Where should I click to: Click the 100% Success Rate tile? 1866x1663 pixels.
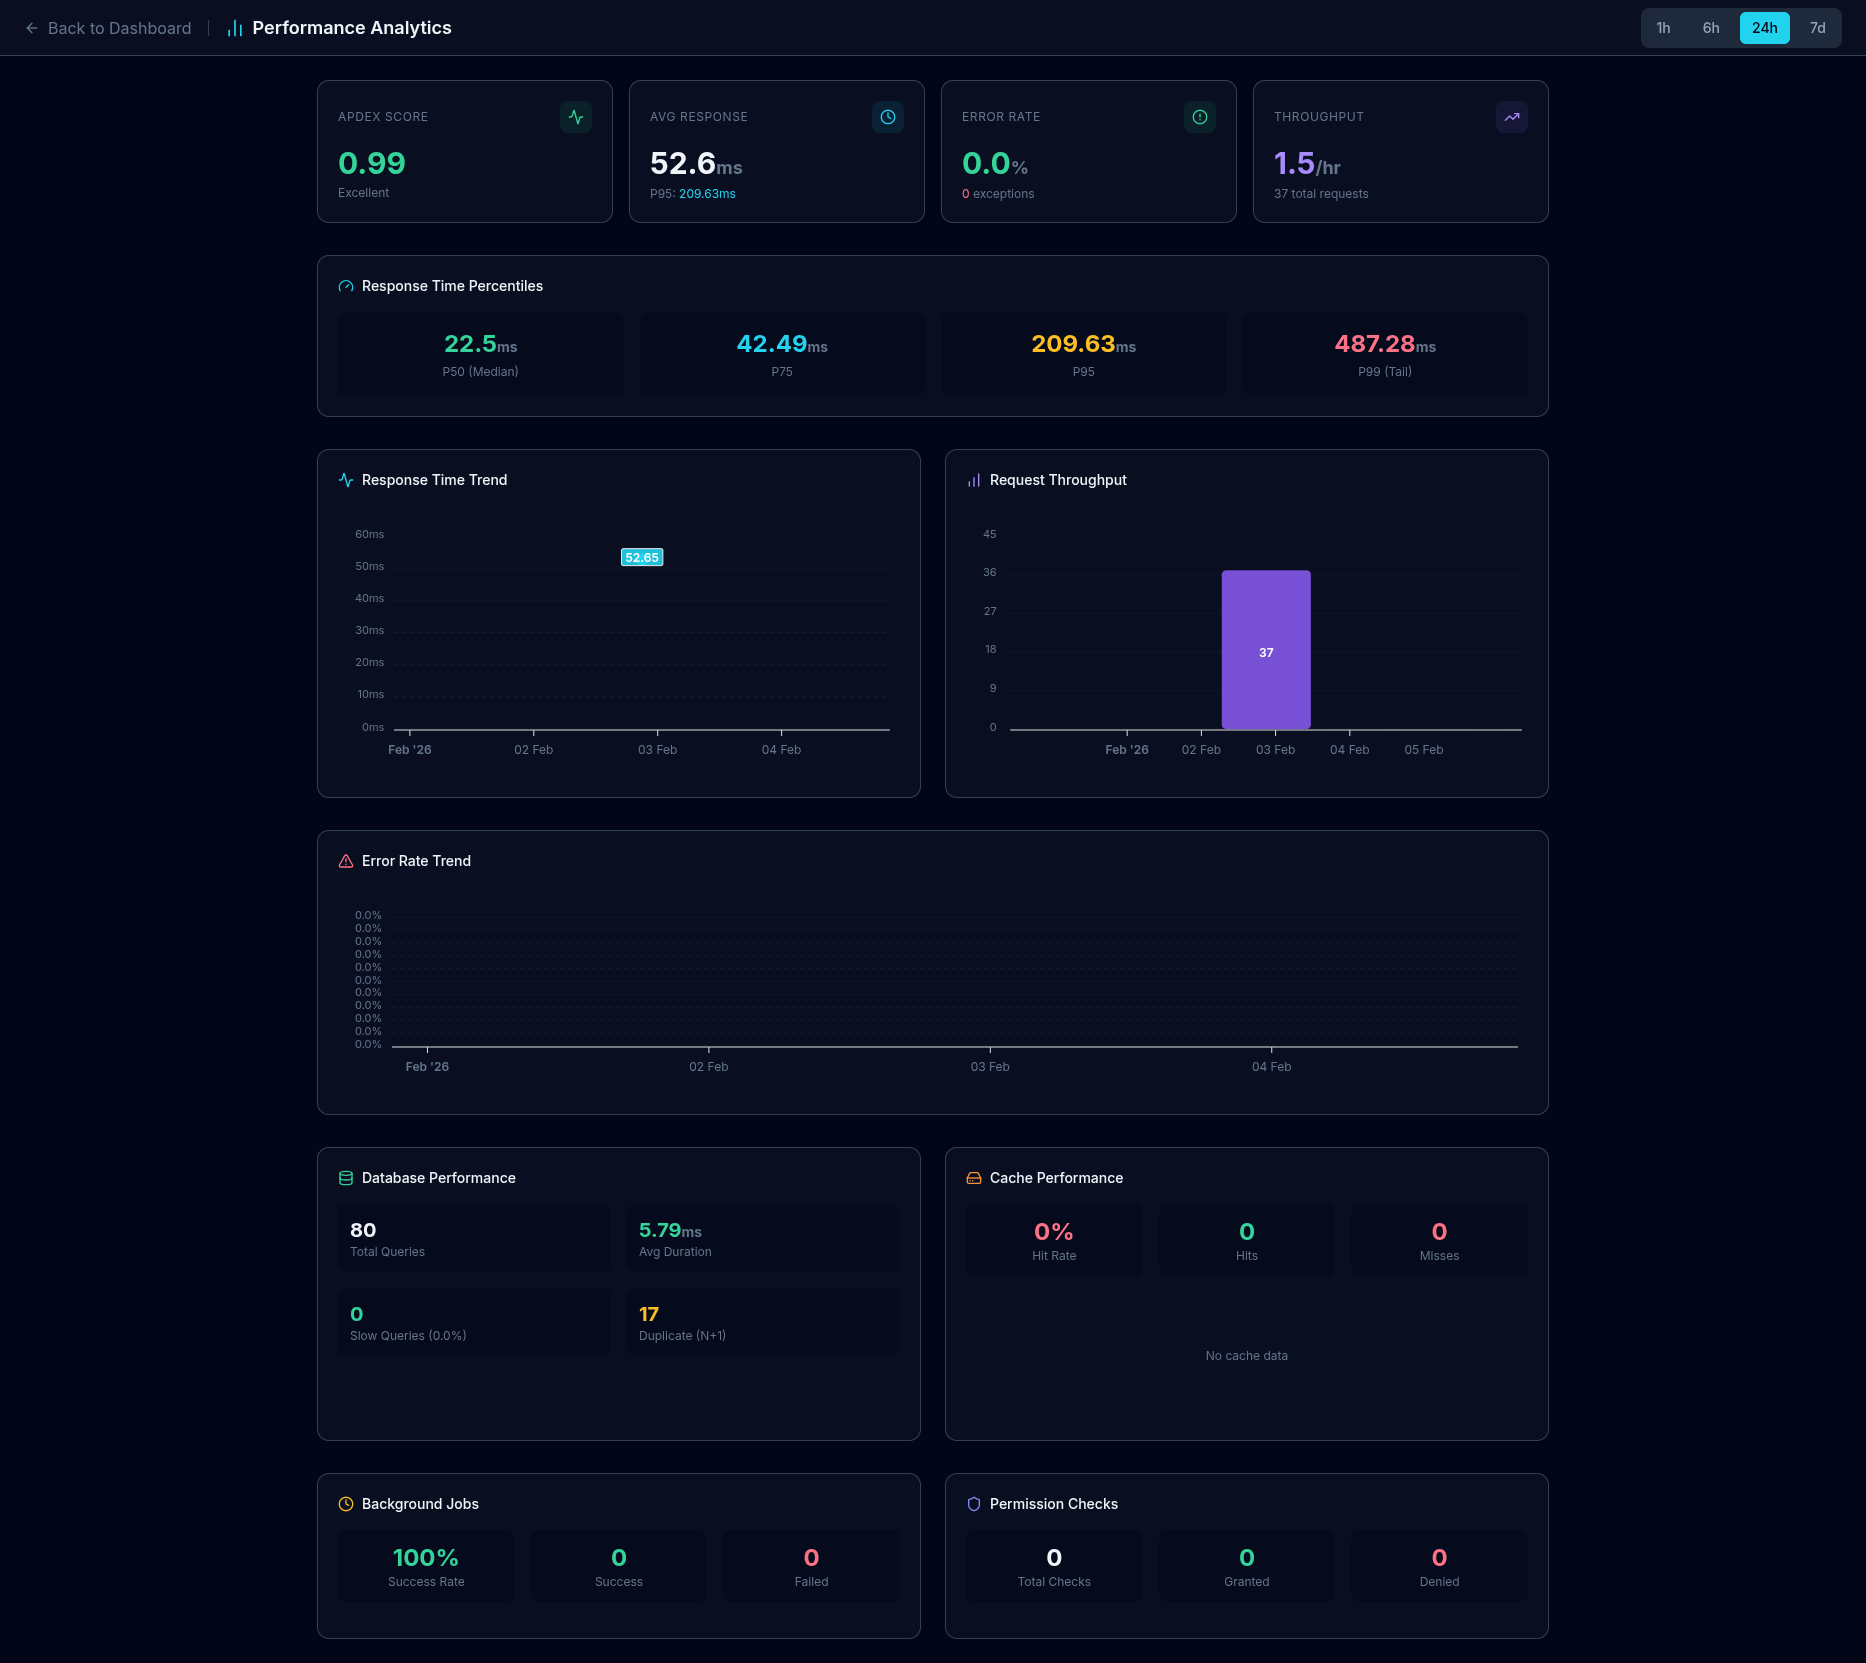point(426,1566)
